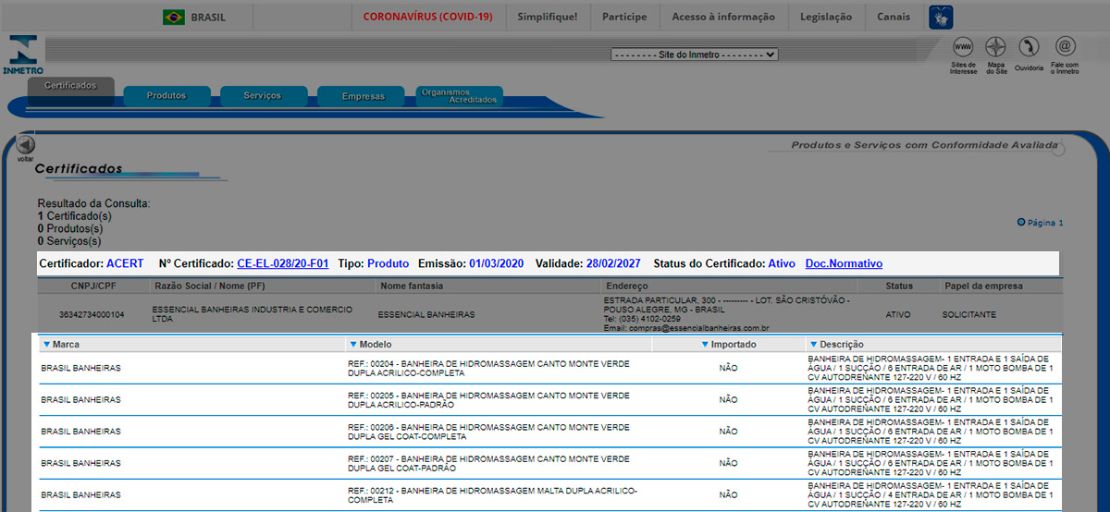This screenshot has height=512, width=1110.
Task: Switch to the Empresas tab
Action: 362,96
